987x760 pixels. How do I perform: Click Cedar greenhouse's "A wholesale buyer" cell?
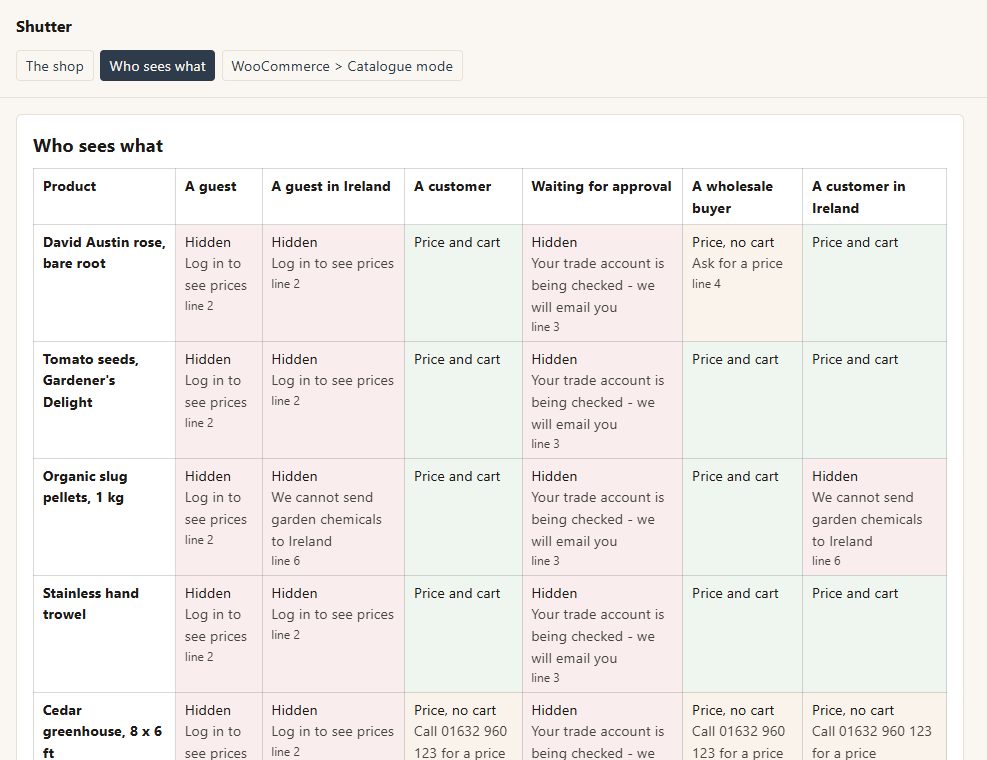(743, 727)
